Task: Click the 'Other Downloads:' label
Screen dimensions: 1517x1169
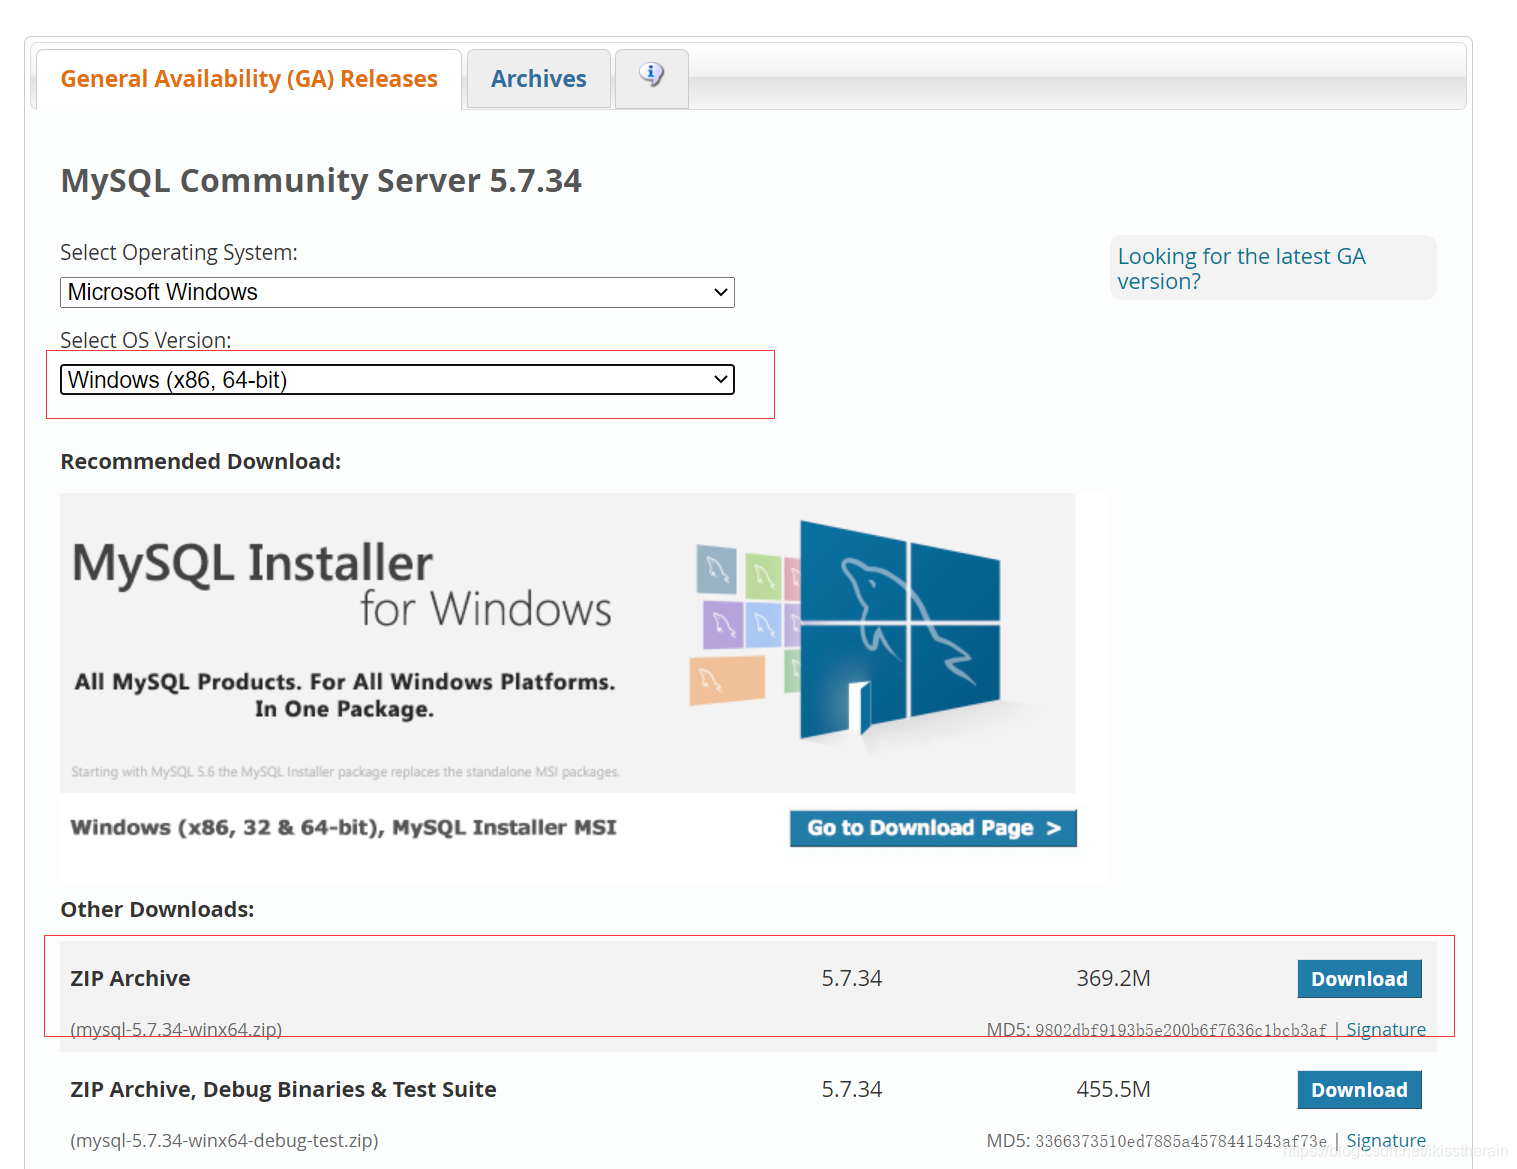Action: (x=157, y=909)
